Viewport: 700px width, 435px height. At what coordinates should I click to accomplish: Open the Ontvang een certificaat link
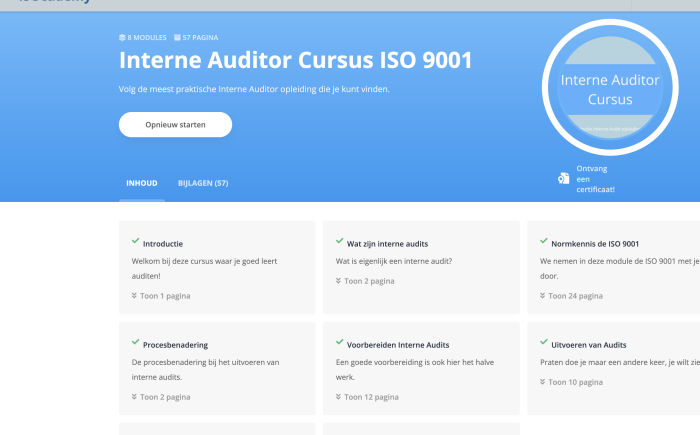tap(596, 179)
